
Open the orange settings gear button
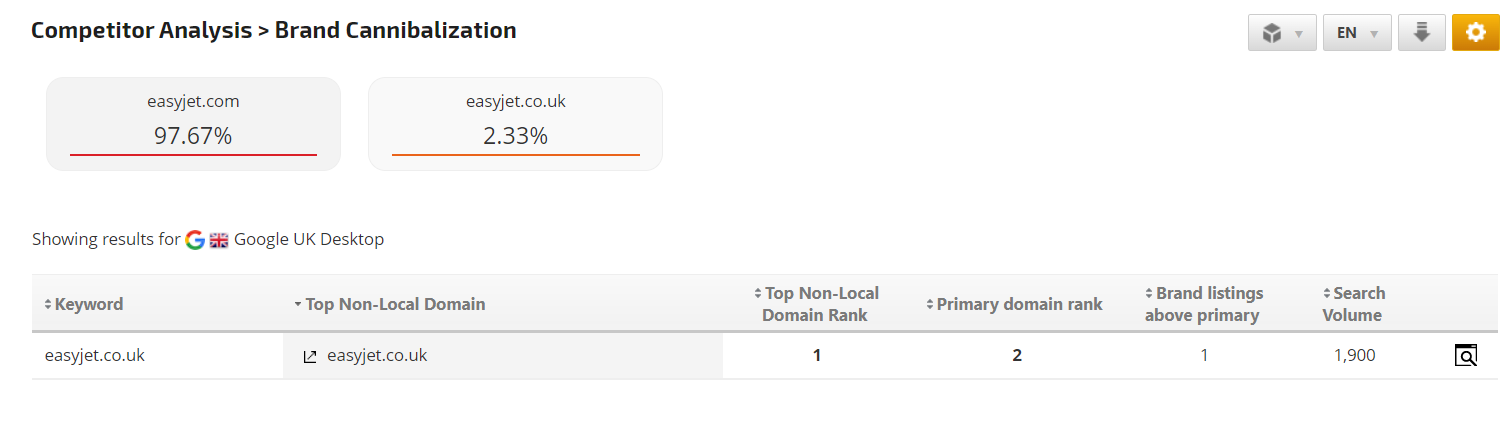[1475, 33]
